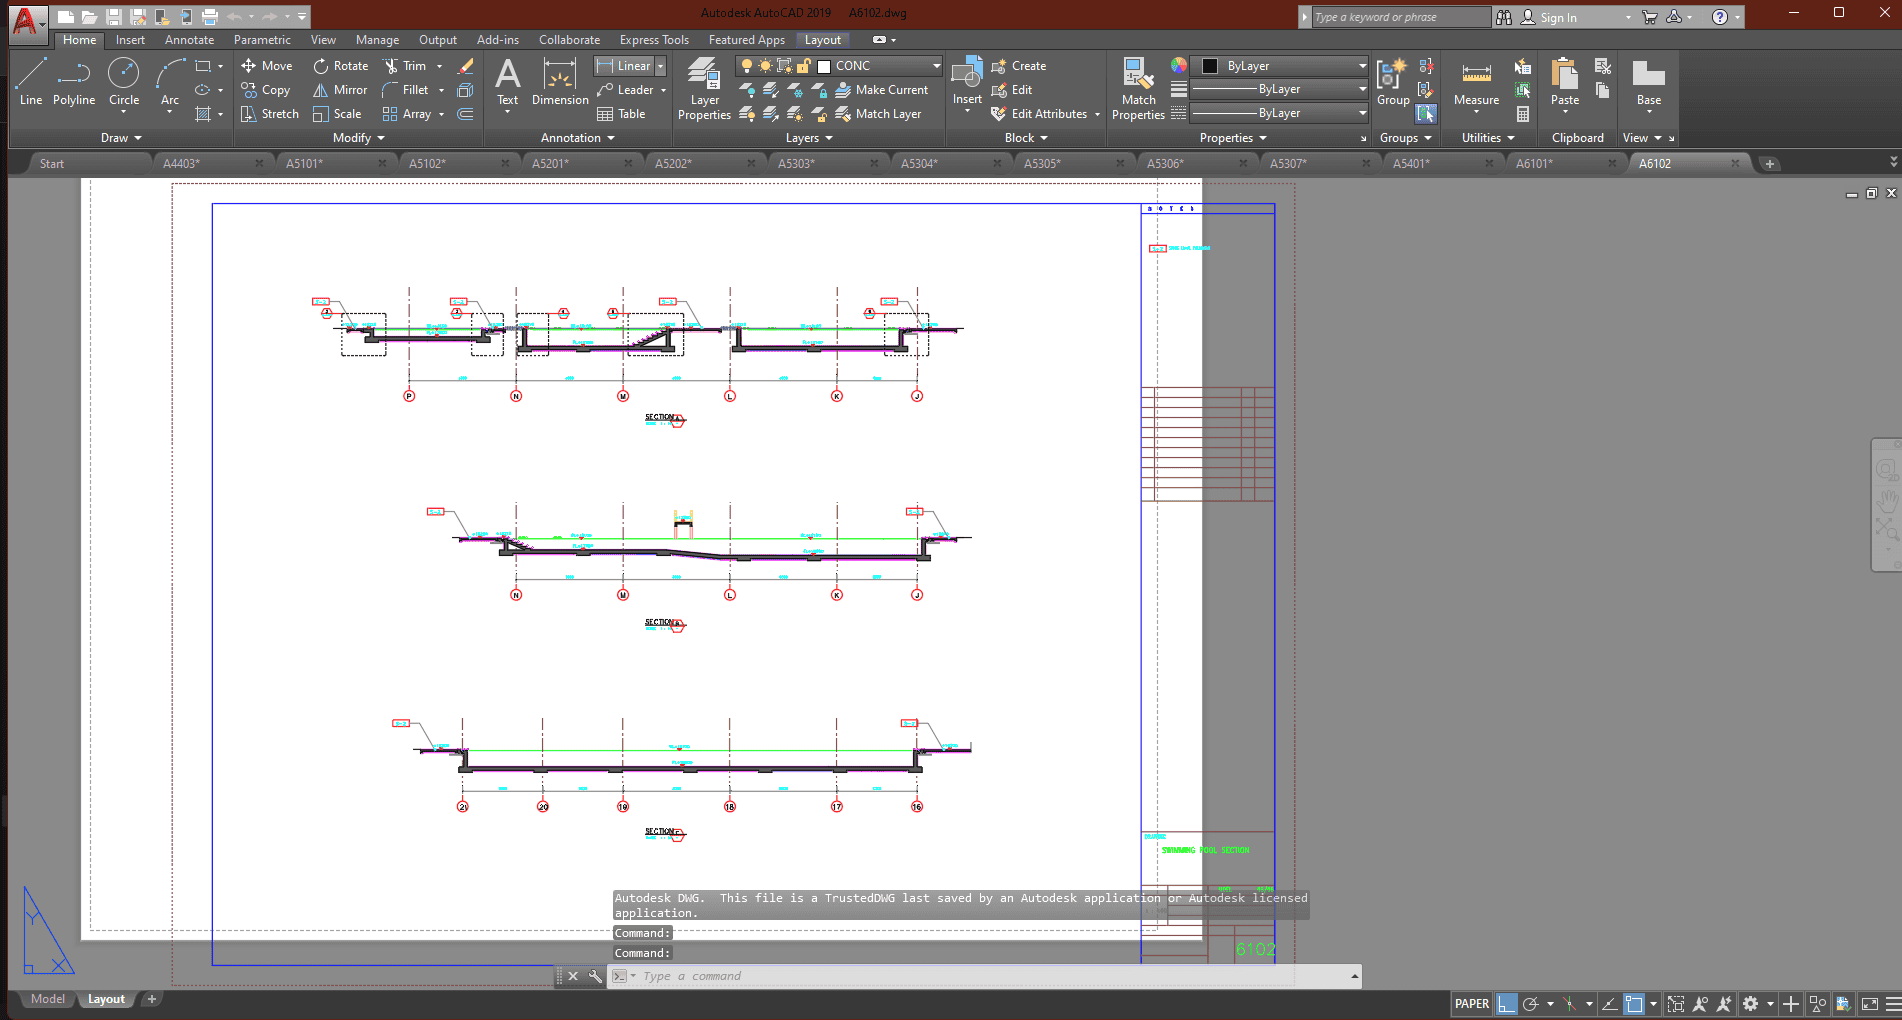Viewport: 1902px width, 1020px height.
Task: Switch to the A5201 drawing tab
Action: click(x=550, y=164)
